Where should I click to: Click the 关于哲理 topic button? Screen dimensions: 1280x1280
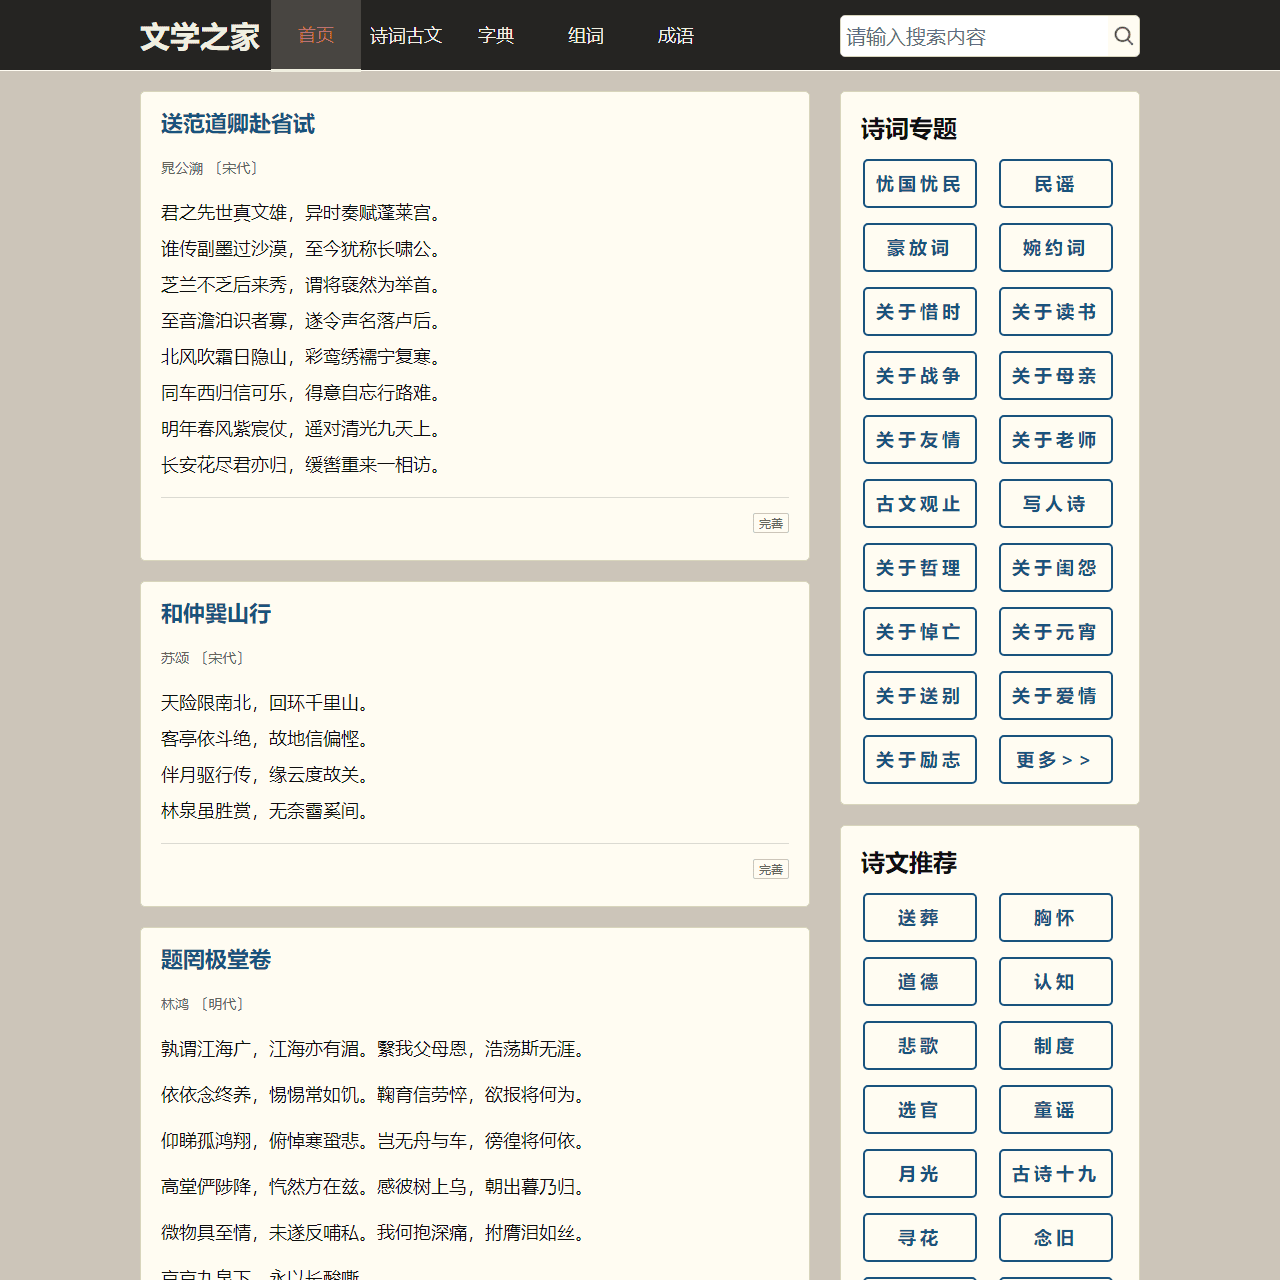click(x=920, y=568)
